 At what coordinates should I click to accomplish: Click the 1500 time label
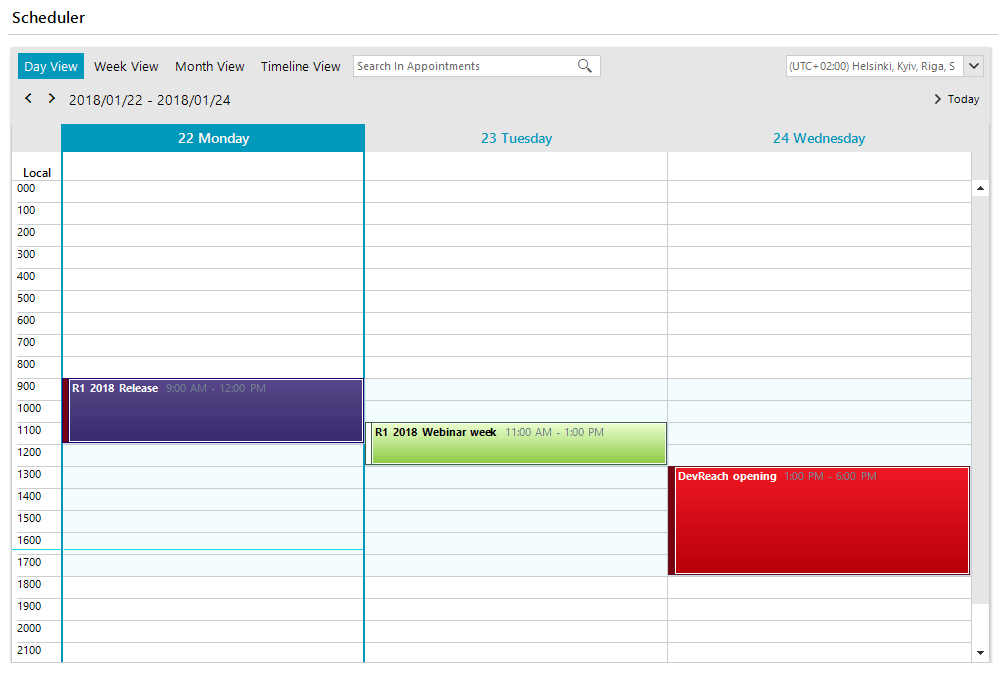point(29,518)
